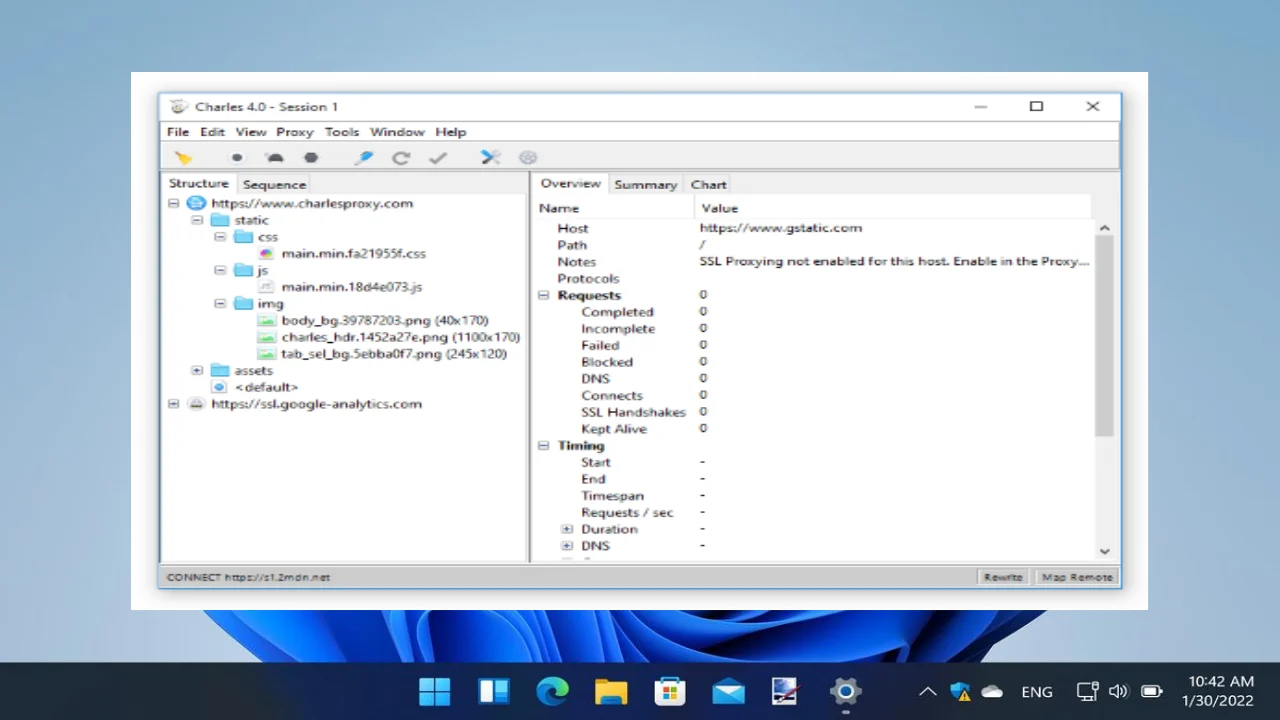Screen dimensions: 1280x720
Task: Click the script icon of main.min.18d4e073.js
Action: click(x=266, y=286)
